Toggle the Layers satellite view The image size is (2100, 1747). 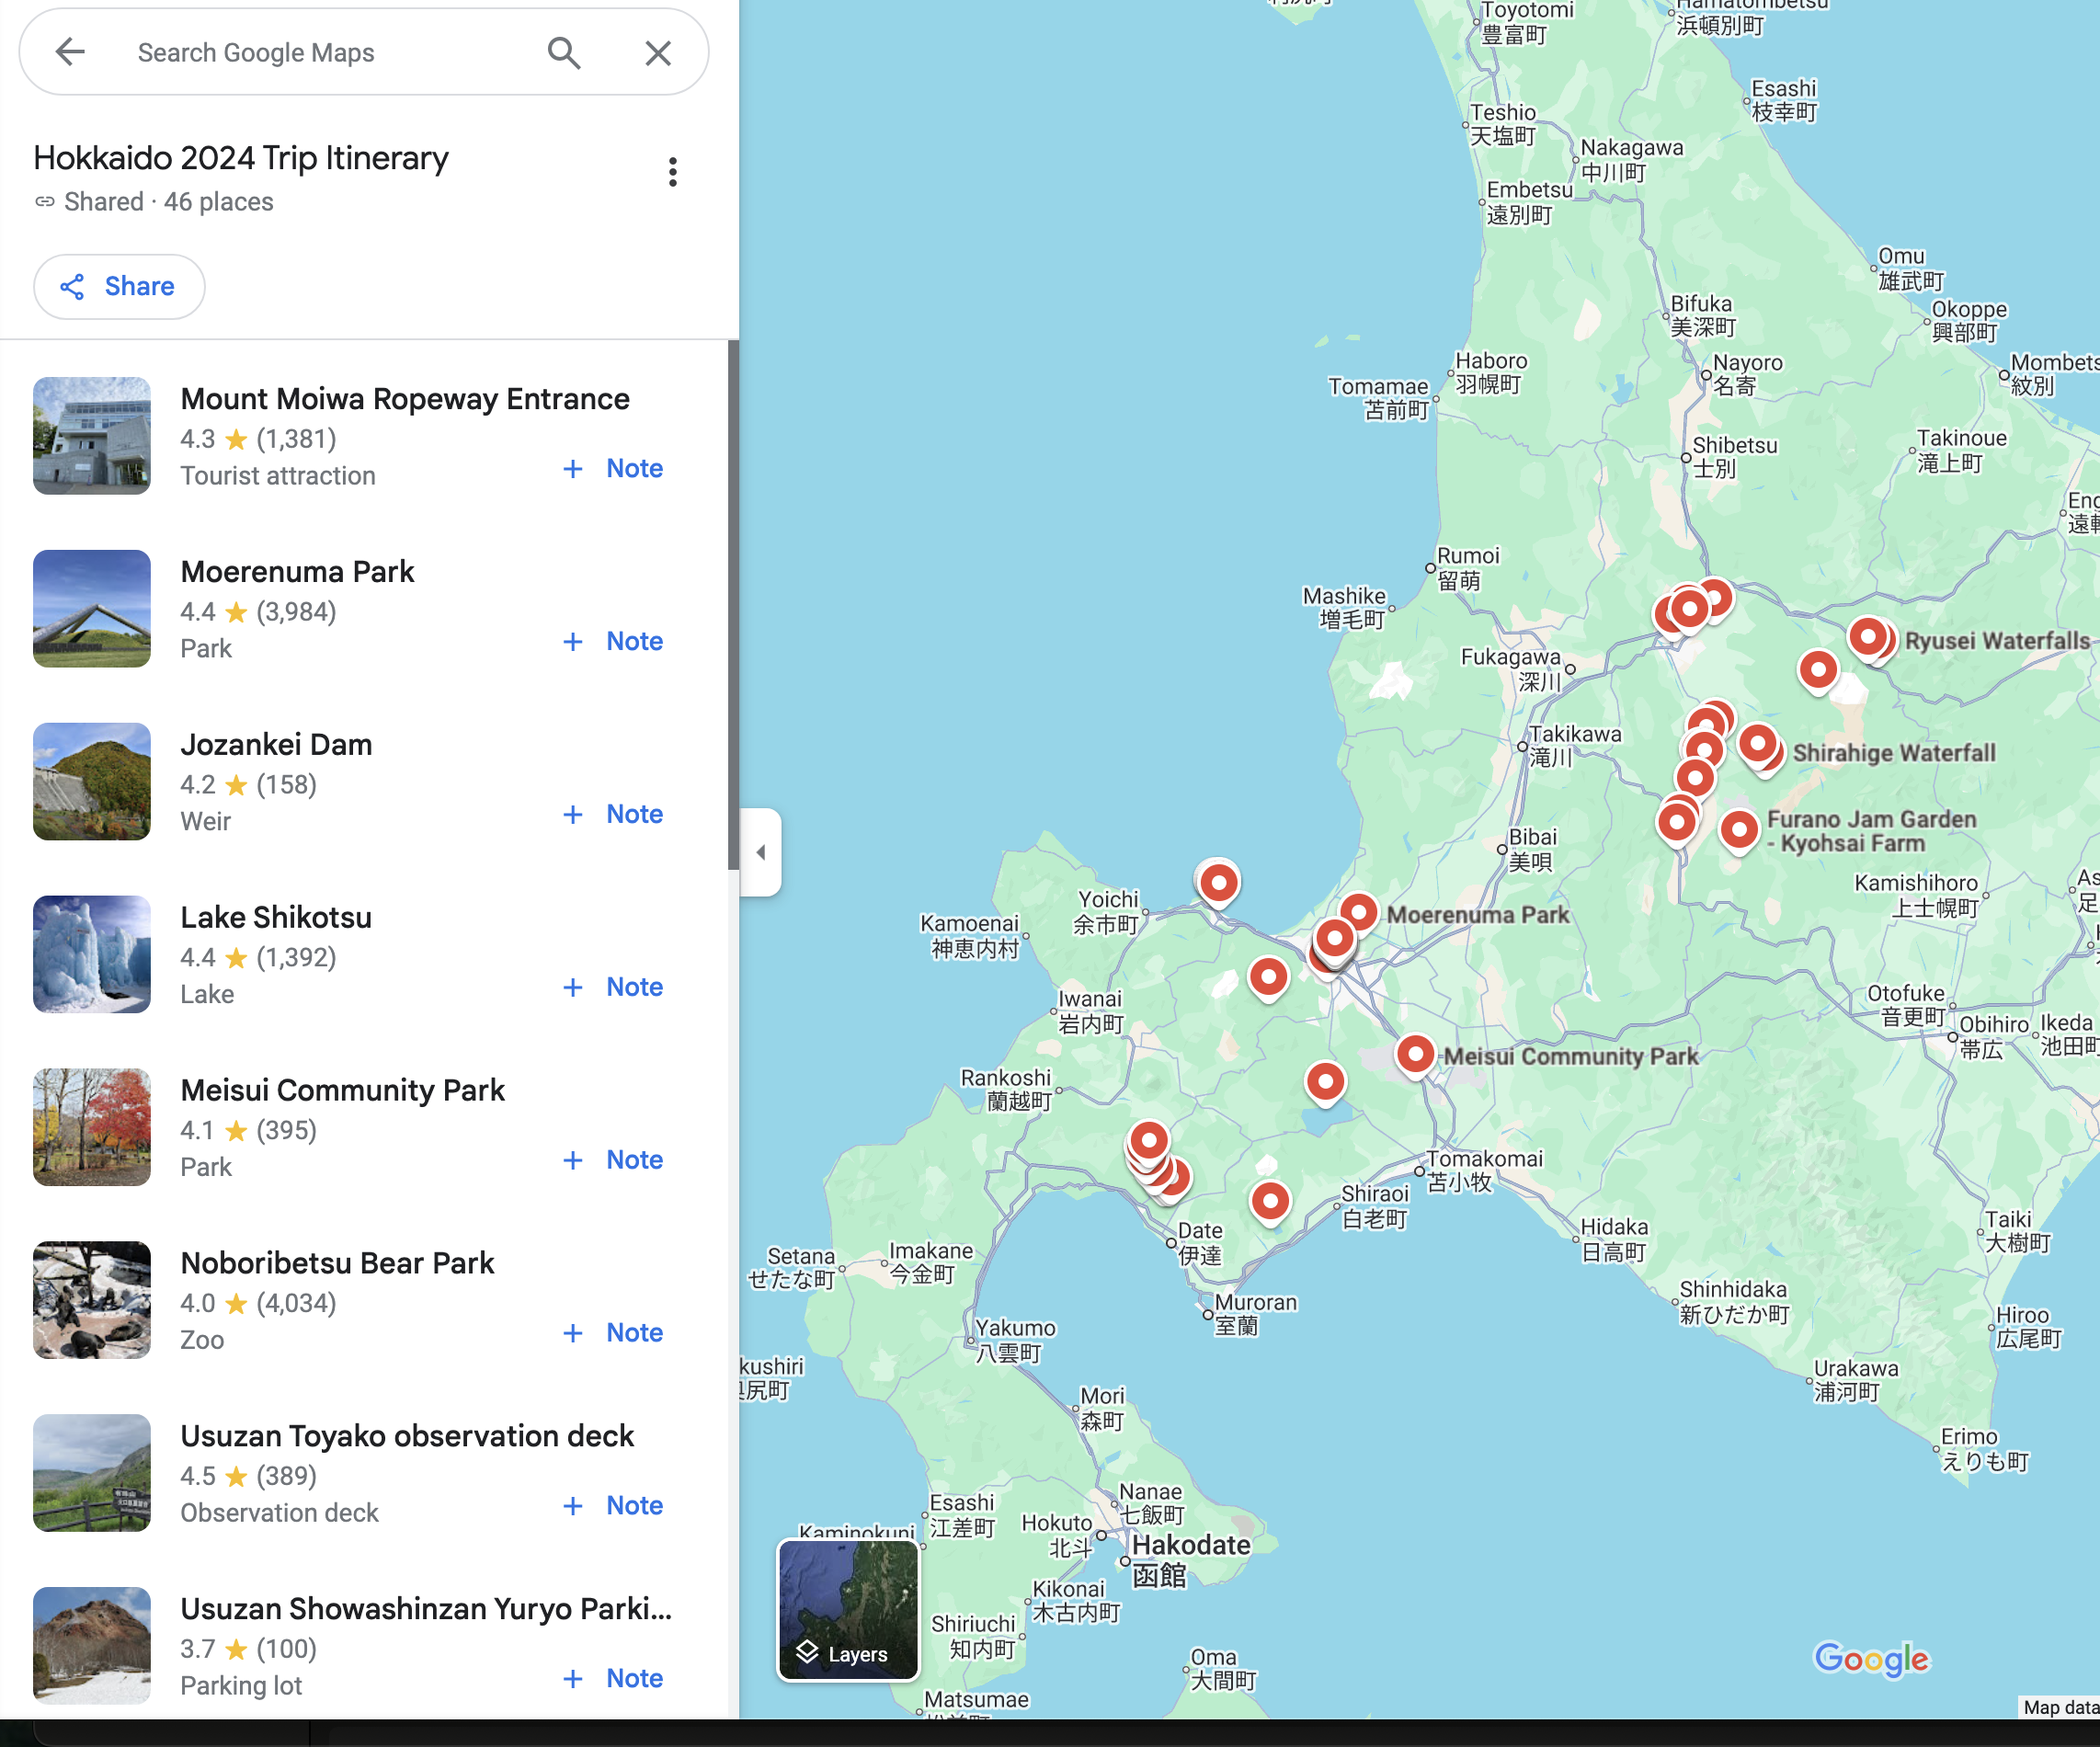click(848, 1610)
